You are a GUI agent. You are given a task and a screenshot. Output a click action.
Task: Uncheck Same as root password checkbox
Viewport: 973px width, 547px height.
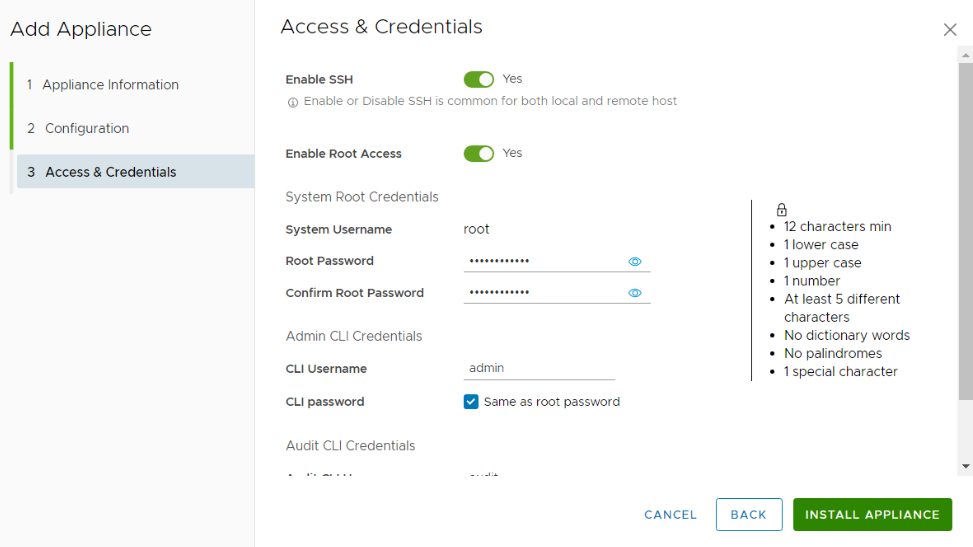pos(471,402)
